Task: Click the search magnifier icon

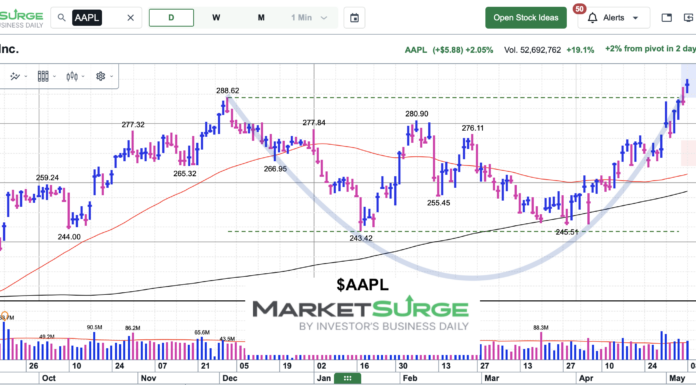Action: click(x=62, y=18)
